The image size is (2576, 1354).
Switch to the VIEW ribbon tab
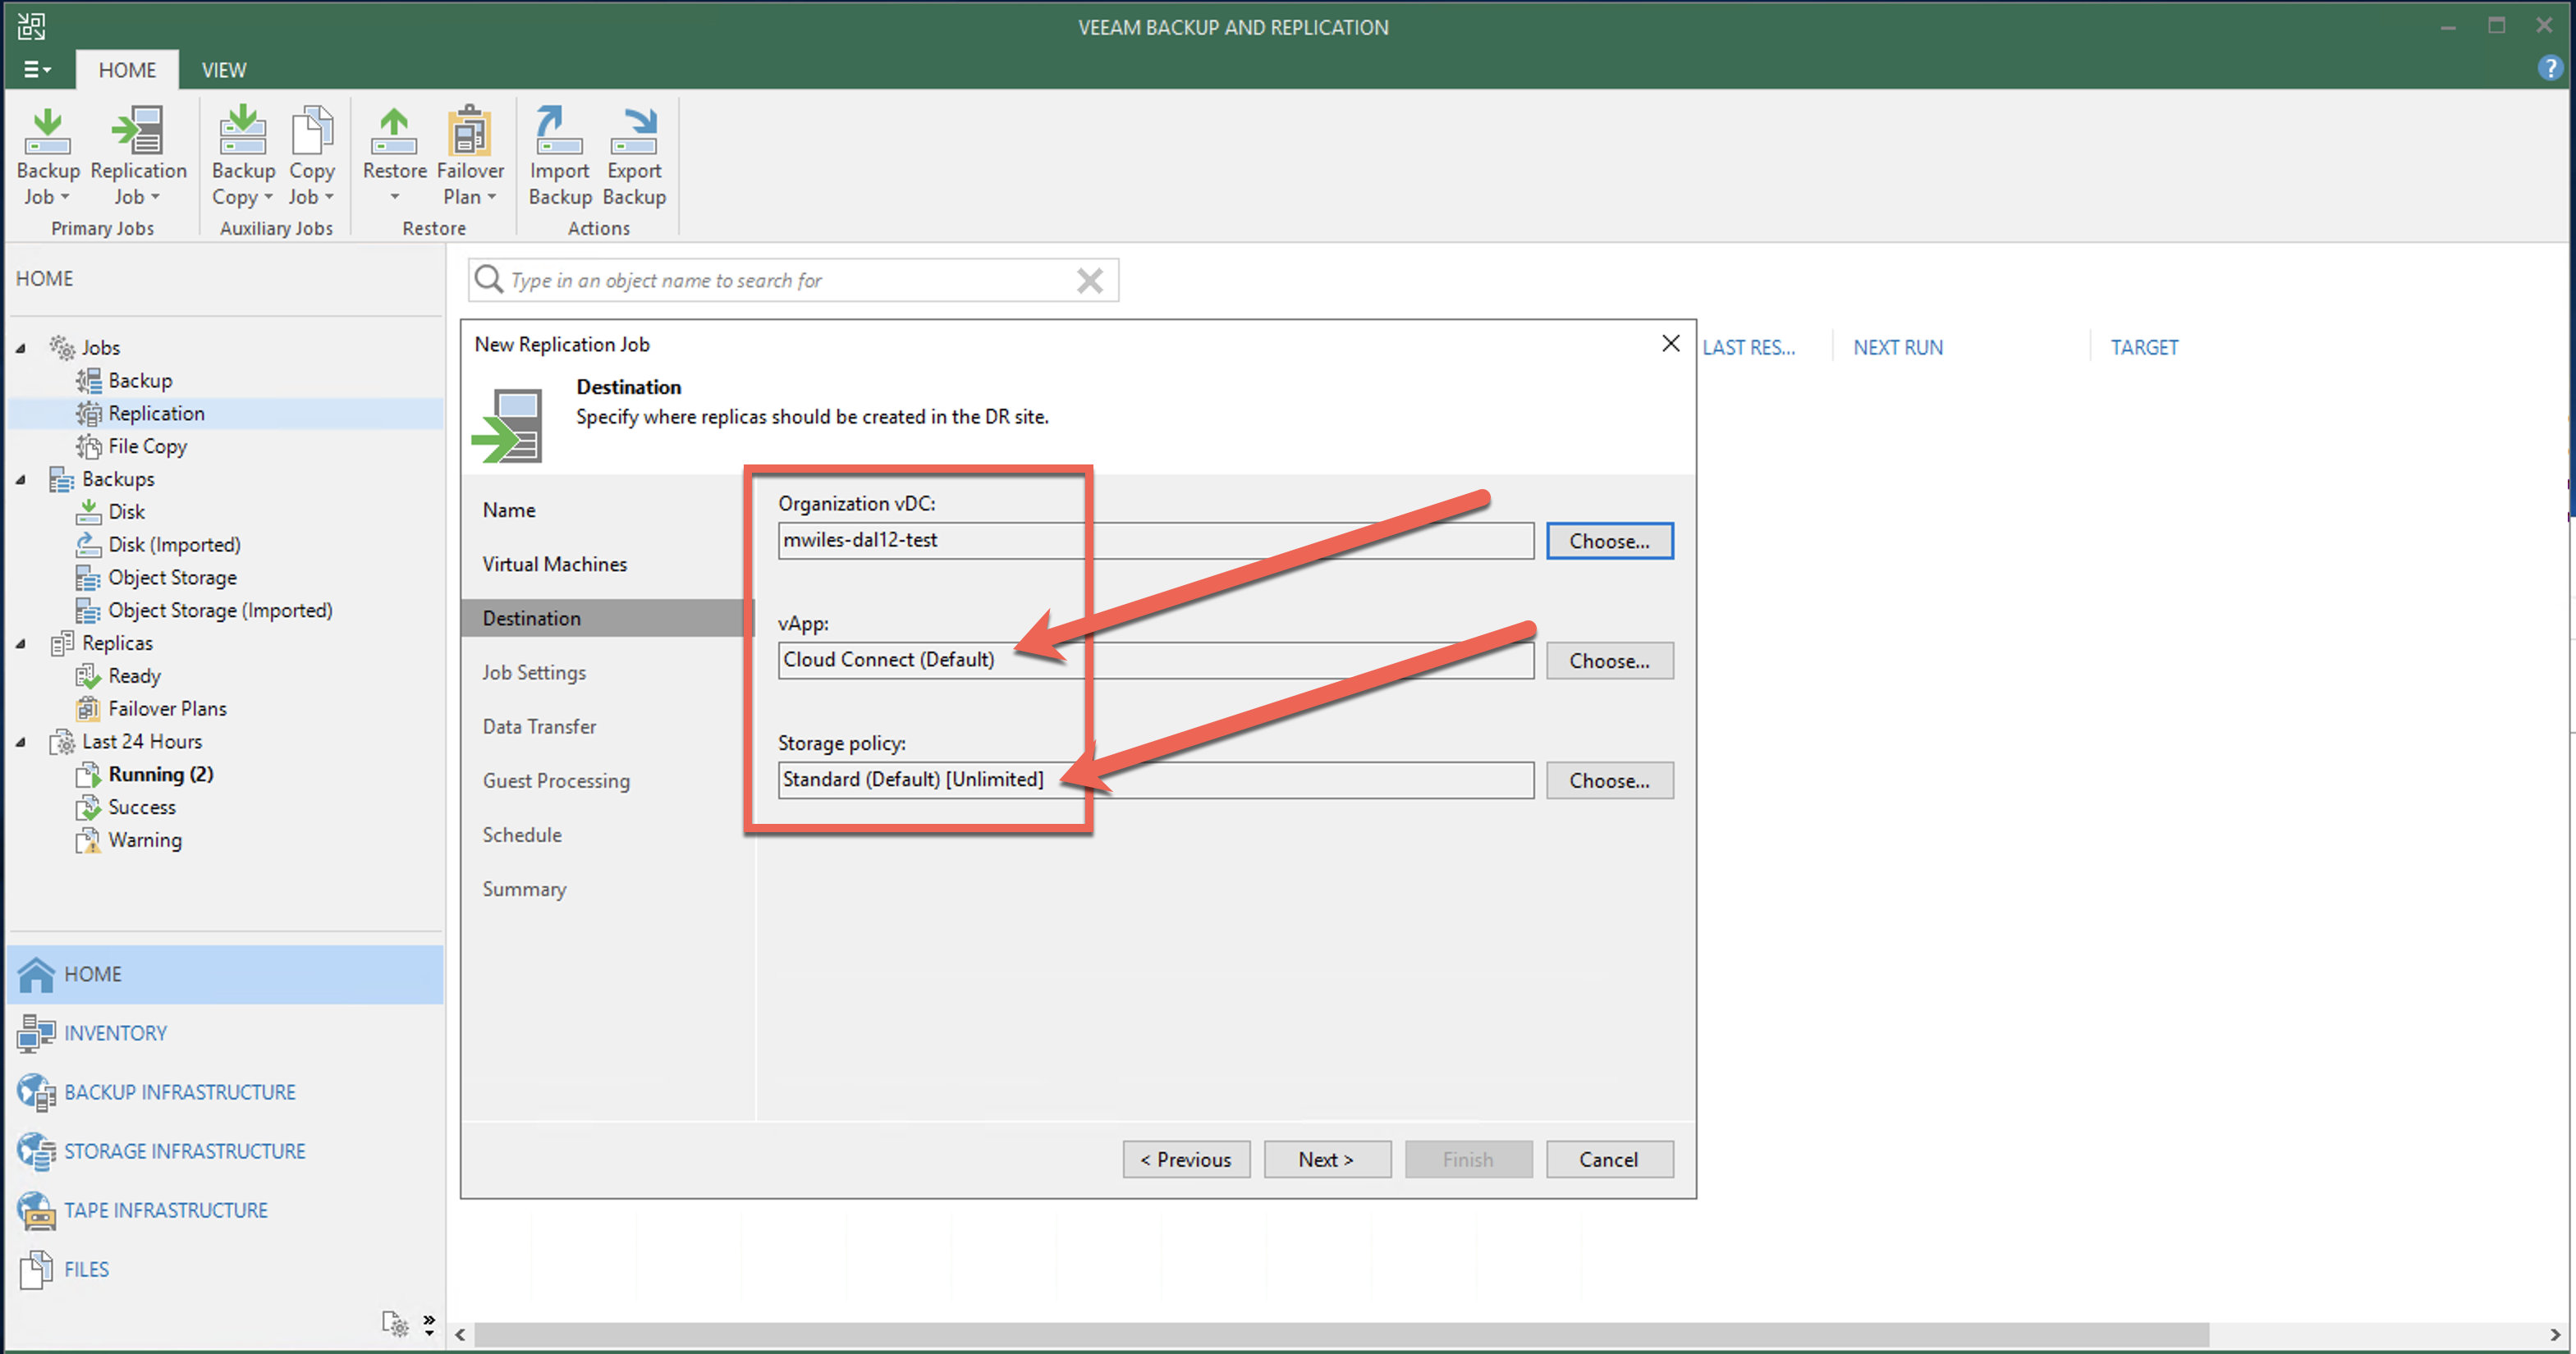223,70
